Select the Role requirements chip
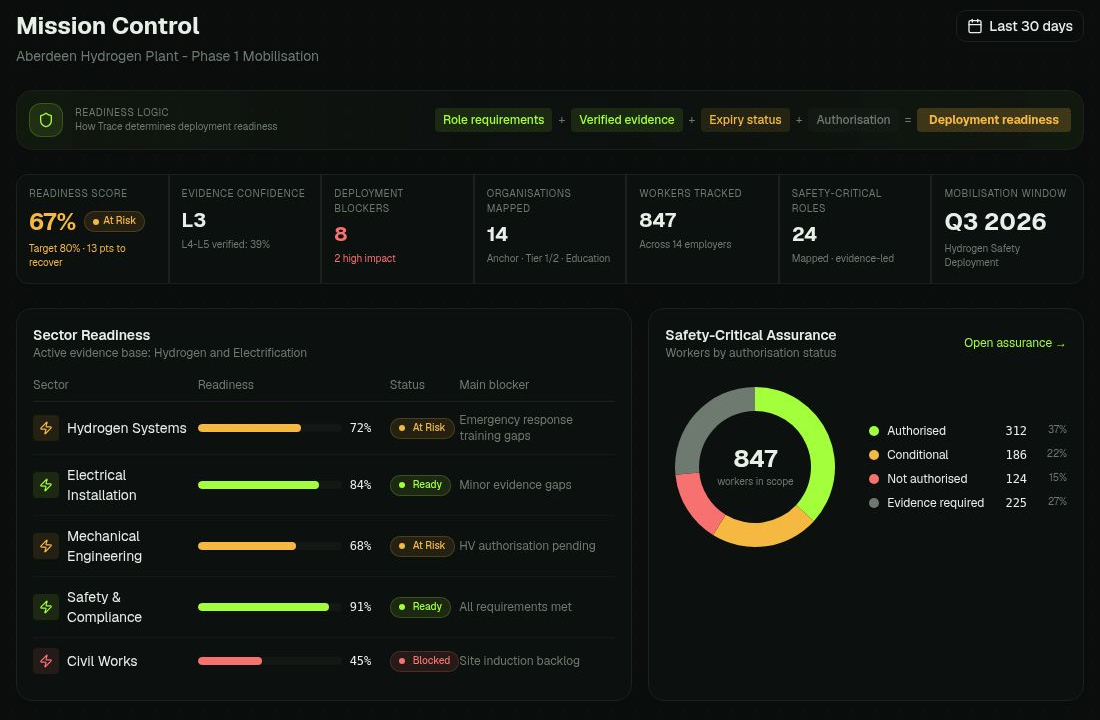The width and height of the screenshot is (1100, 720). (x=493, y=120)
